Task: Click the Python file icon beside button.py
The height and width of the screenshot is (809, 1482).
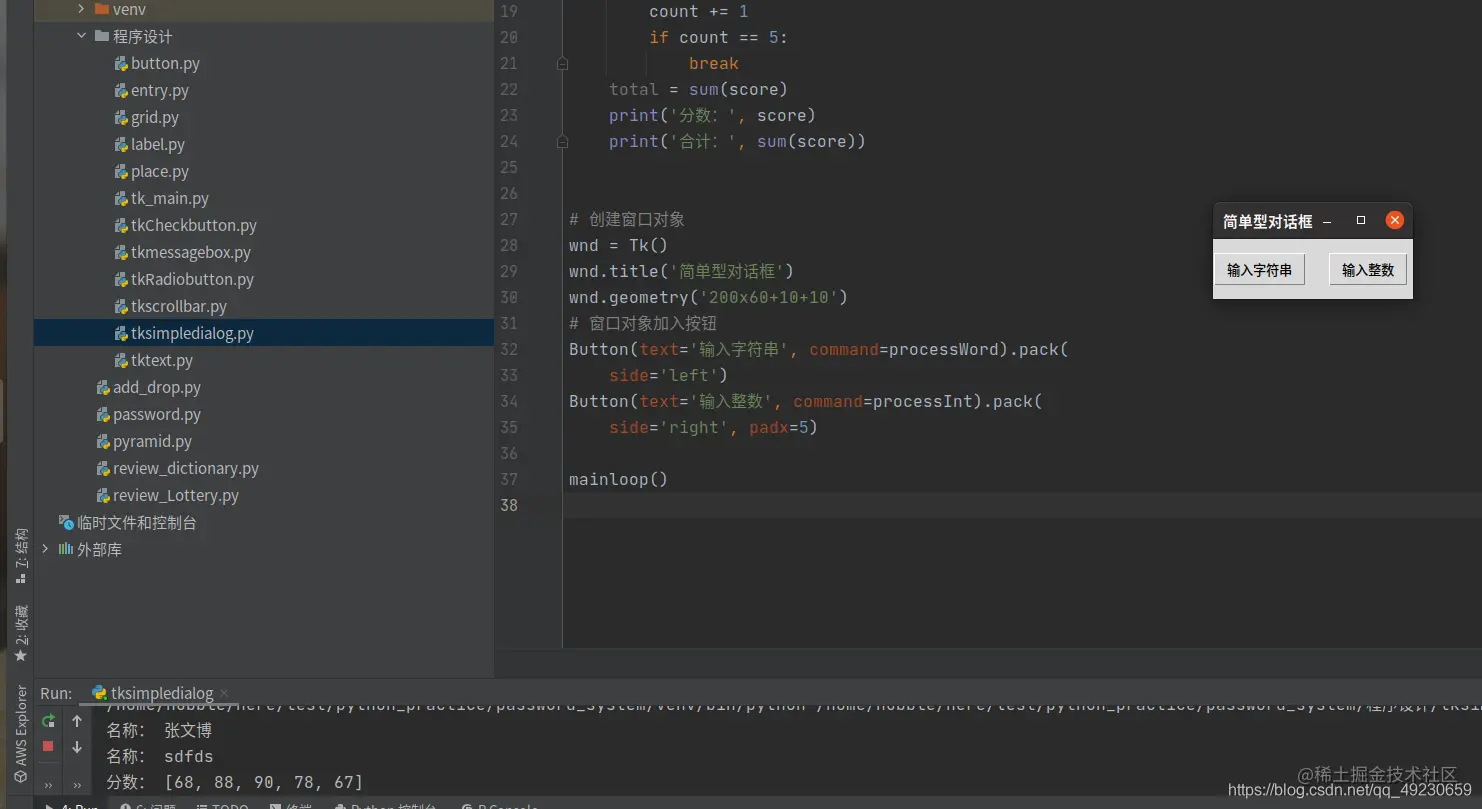Action: (120, 63)
